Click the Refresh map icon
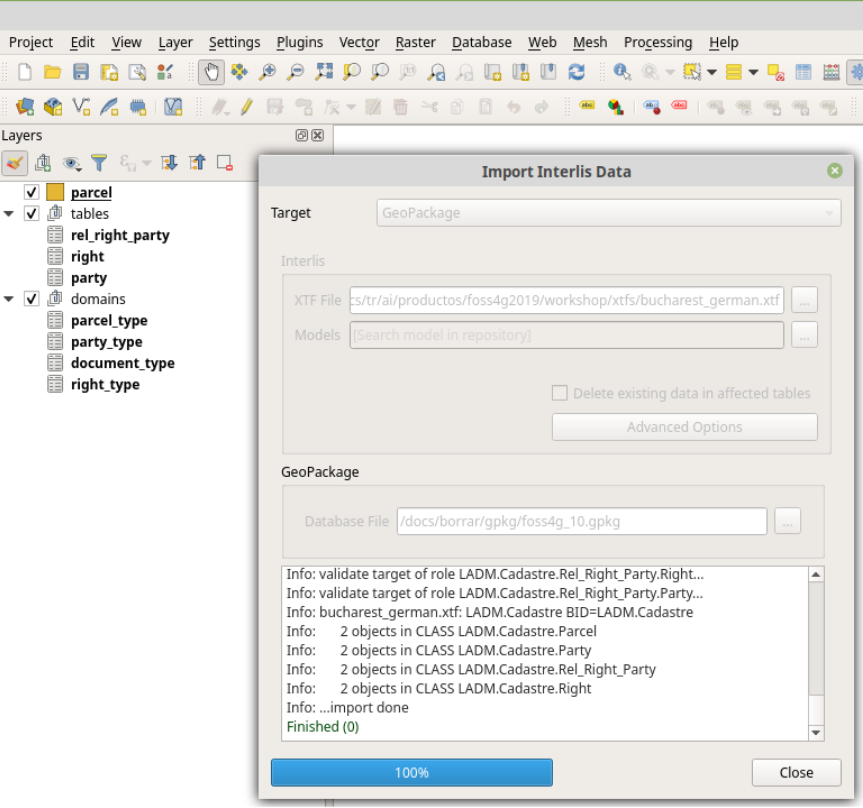Viewport: 863px width, 808px height. [576, 72]
